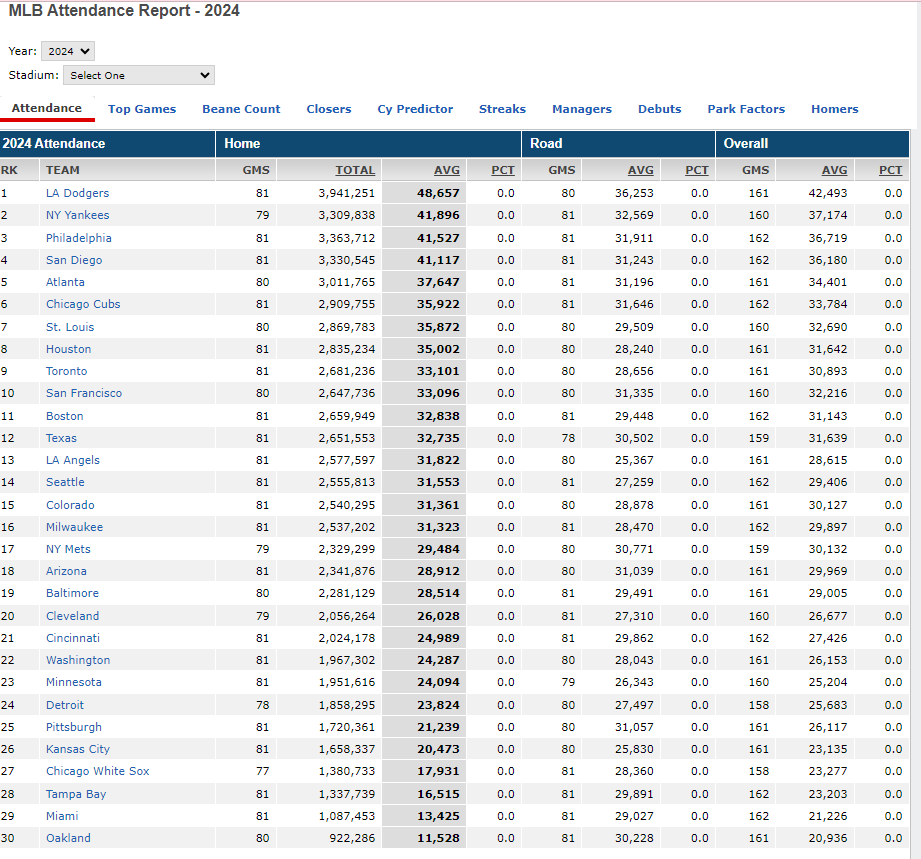
Task: Open the Cy Predictor tab
Action: tap(415, 109)
